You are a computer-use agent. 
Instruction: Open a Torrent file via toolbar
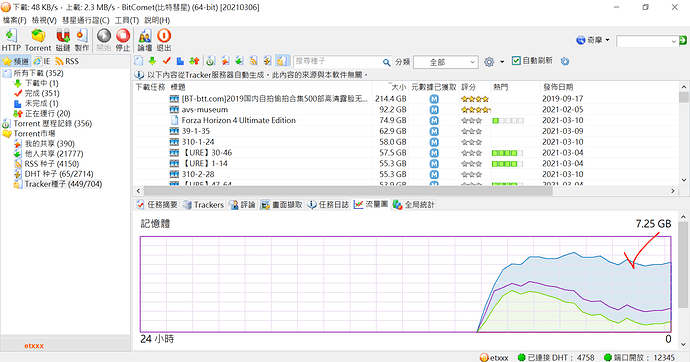38,36
